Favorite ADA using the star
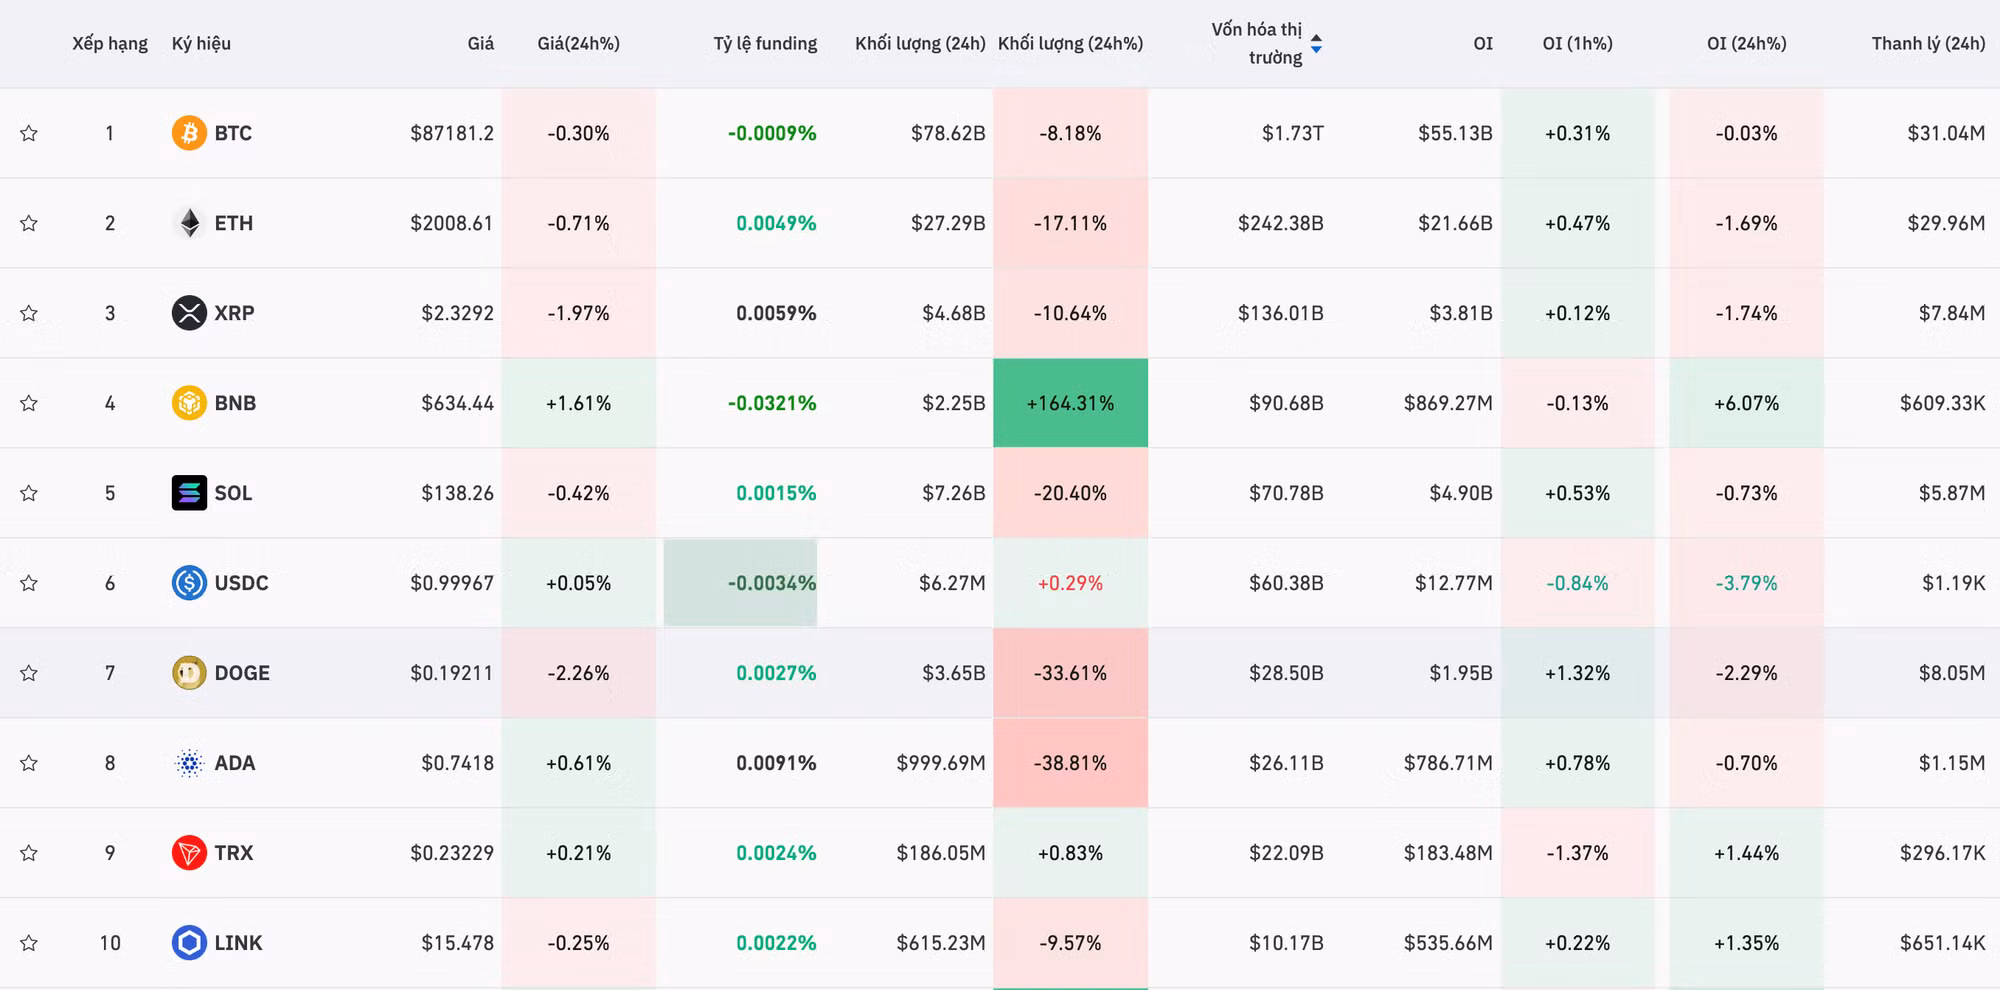This screenshot has width=2000, height=990. (x=29, y=763)
